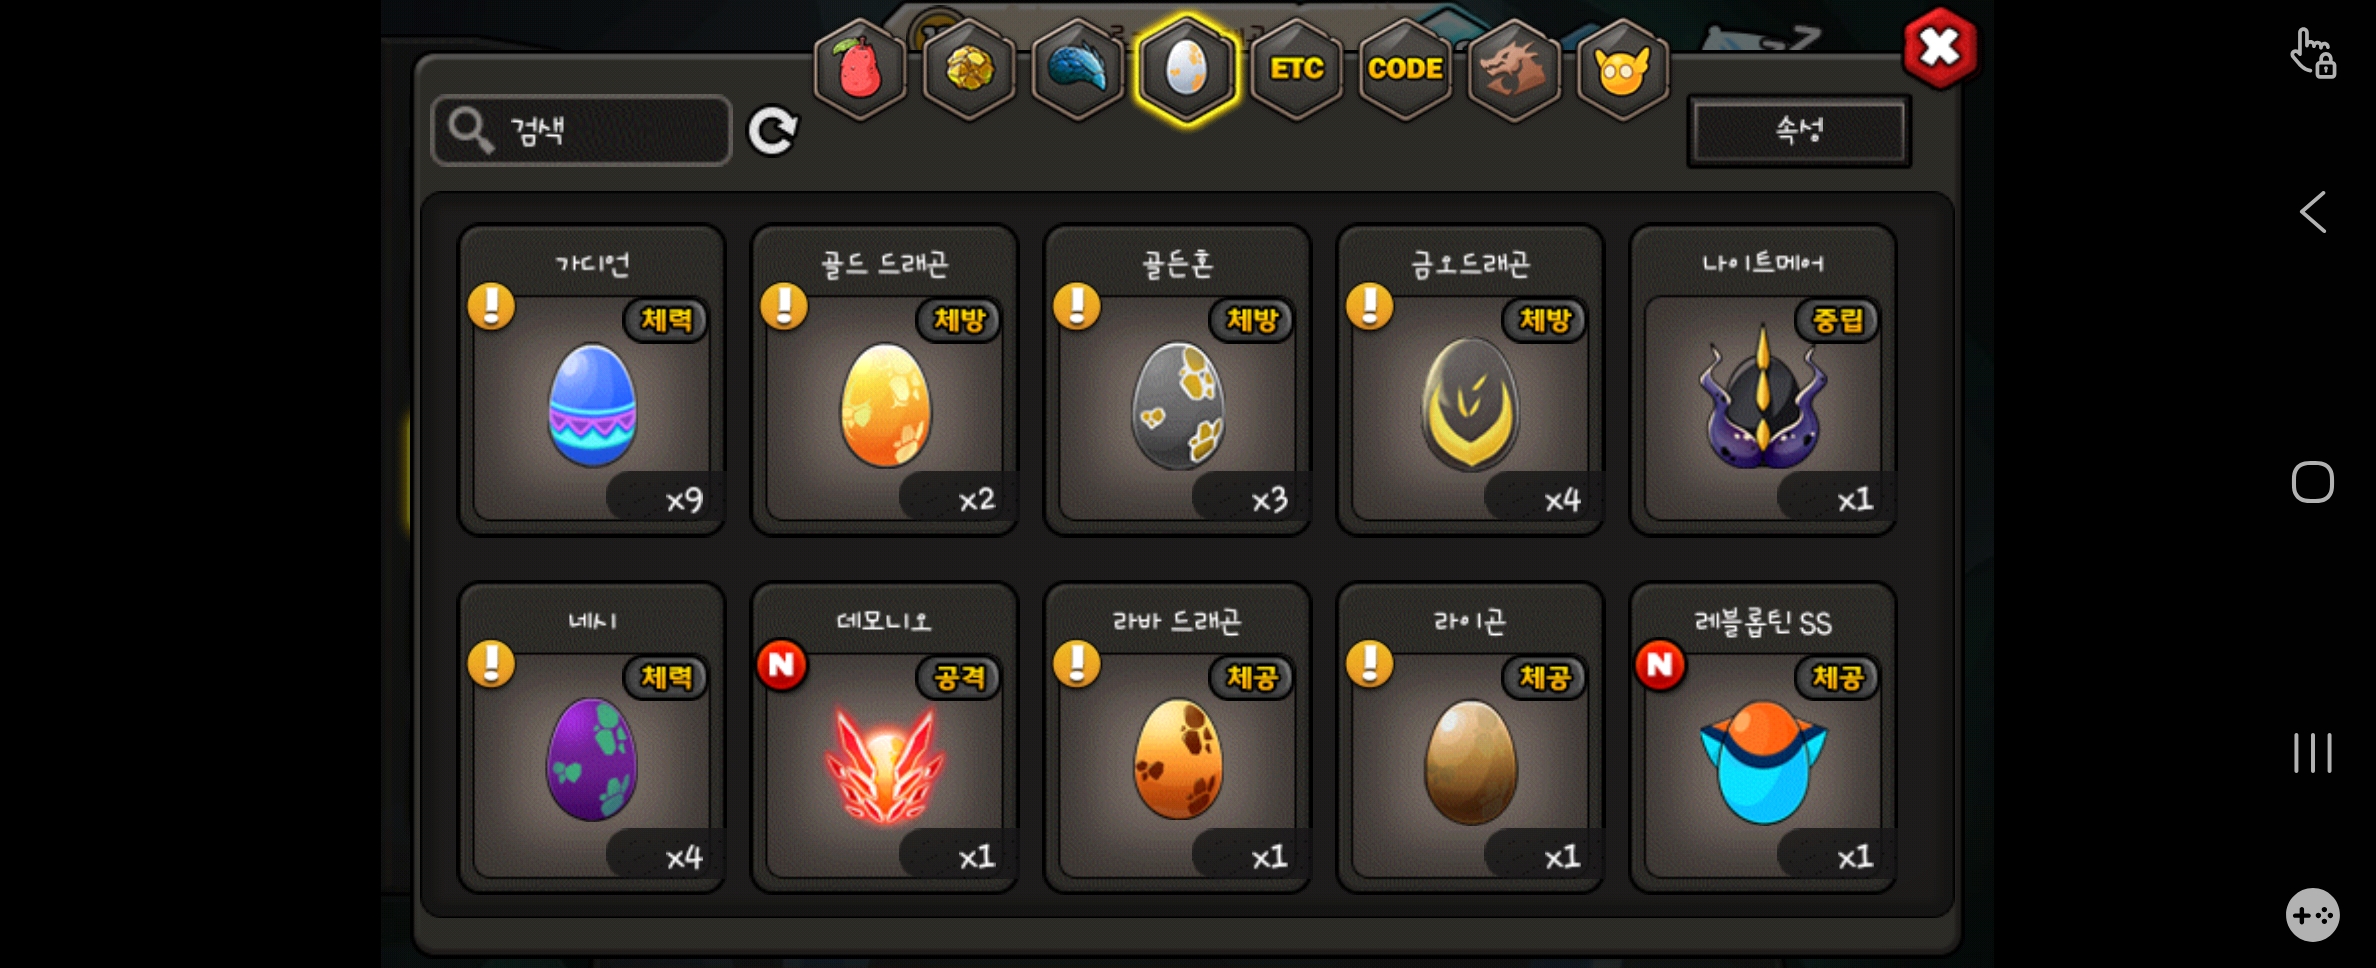Open the fruit food category tab
Image resolution: width=2376 pixels, height=968 pixels.
point(860,69)
